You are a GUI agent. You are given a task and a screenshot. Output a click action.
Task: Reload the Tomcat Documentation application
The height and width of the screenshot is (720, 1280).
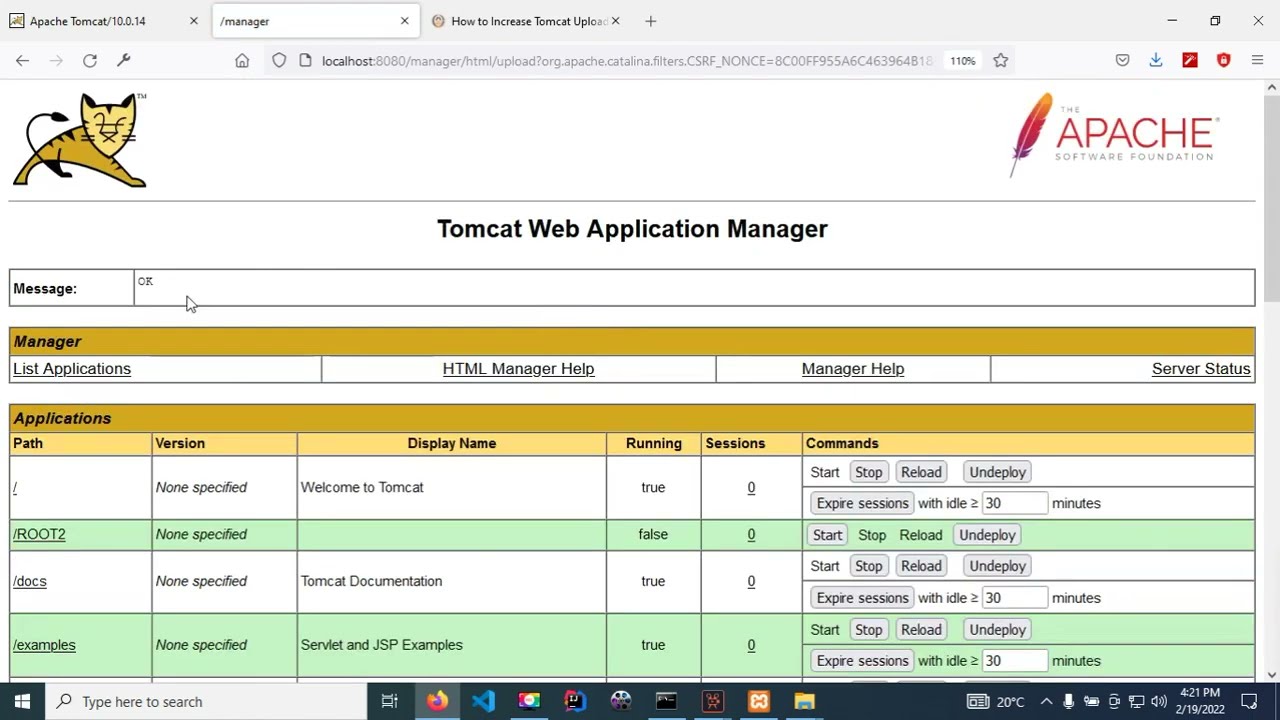(x=921, y=566)
